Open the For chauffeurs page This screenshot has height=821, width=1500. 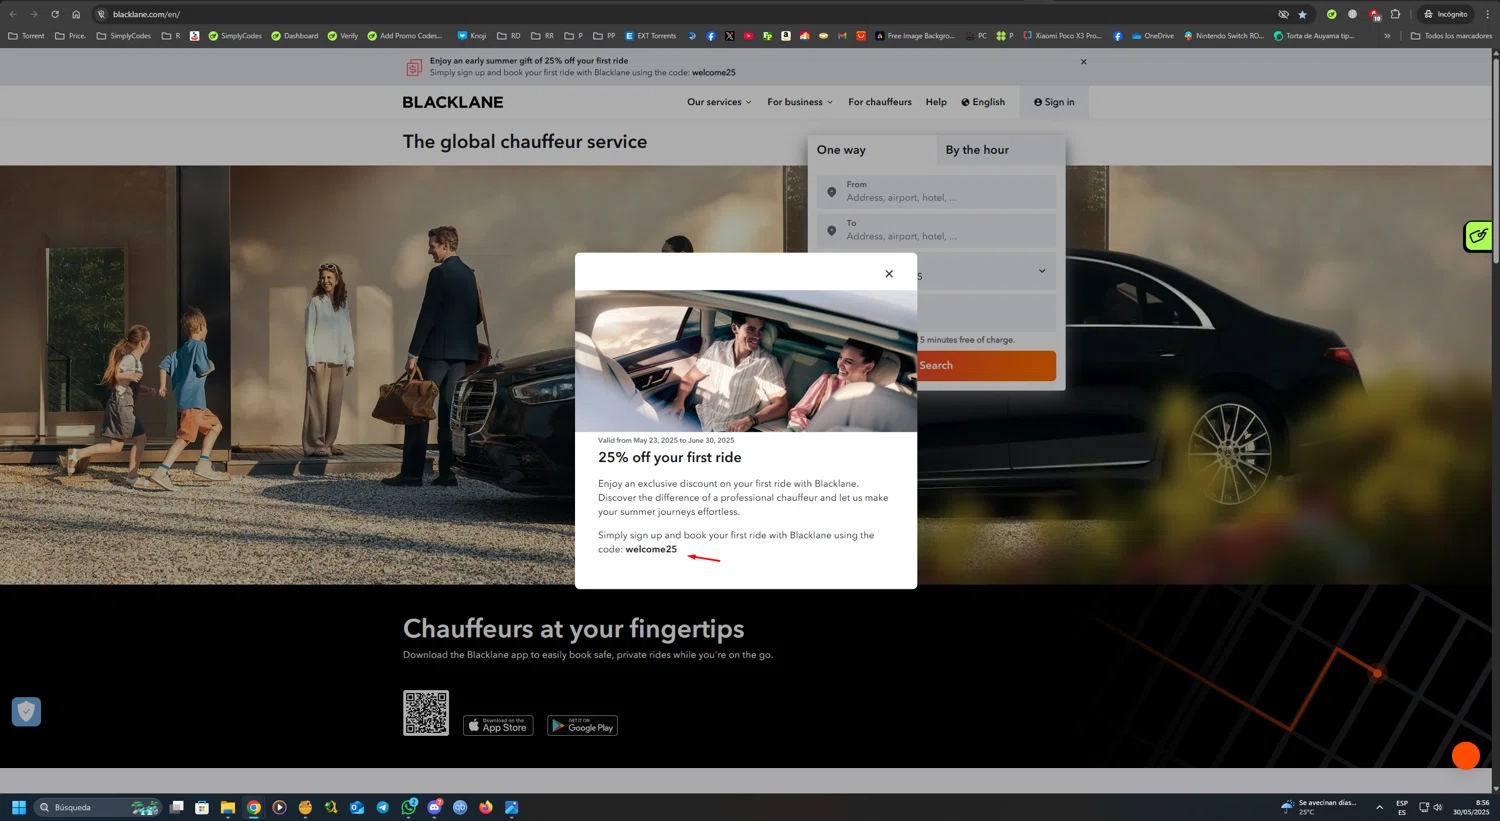(880, 102)
